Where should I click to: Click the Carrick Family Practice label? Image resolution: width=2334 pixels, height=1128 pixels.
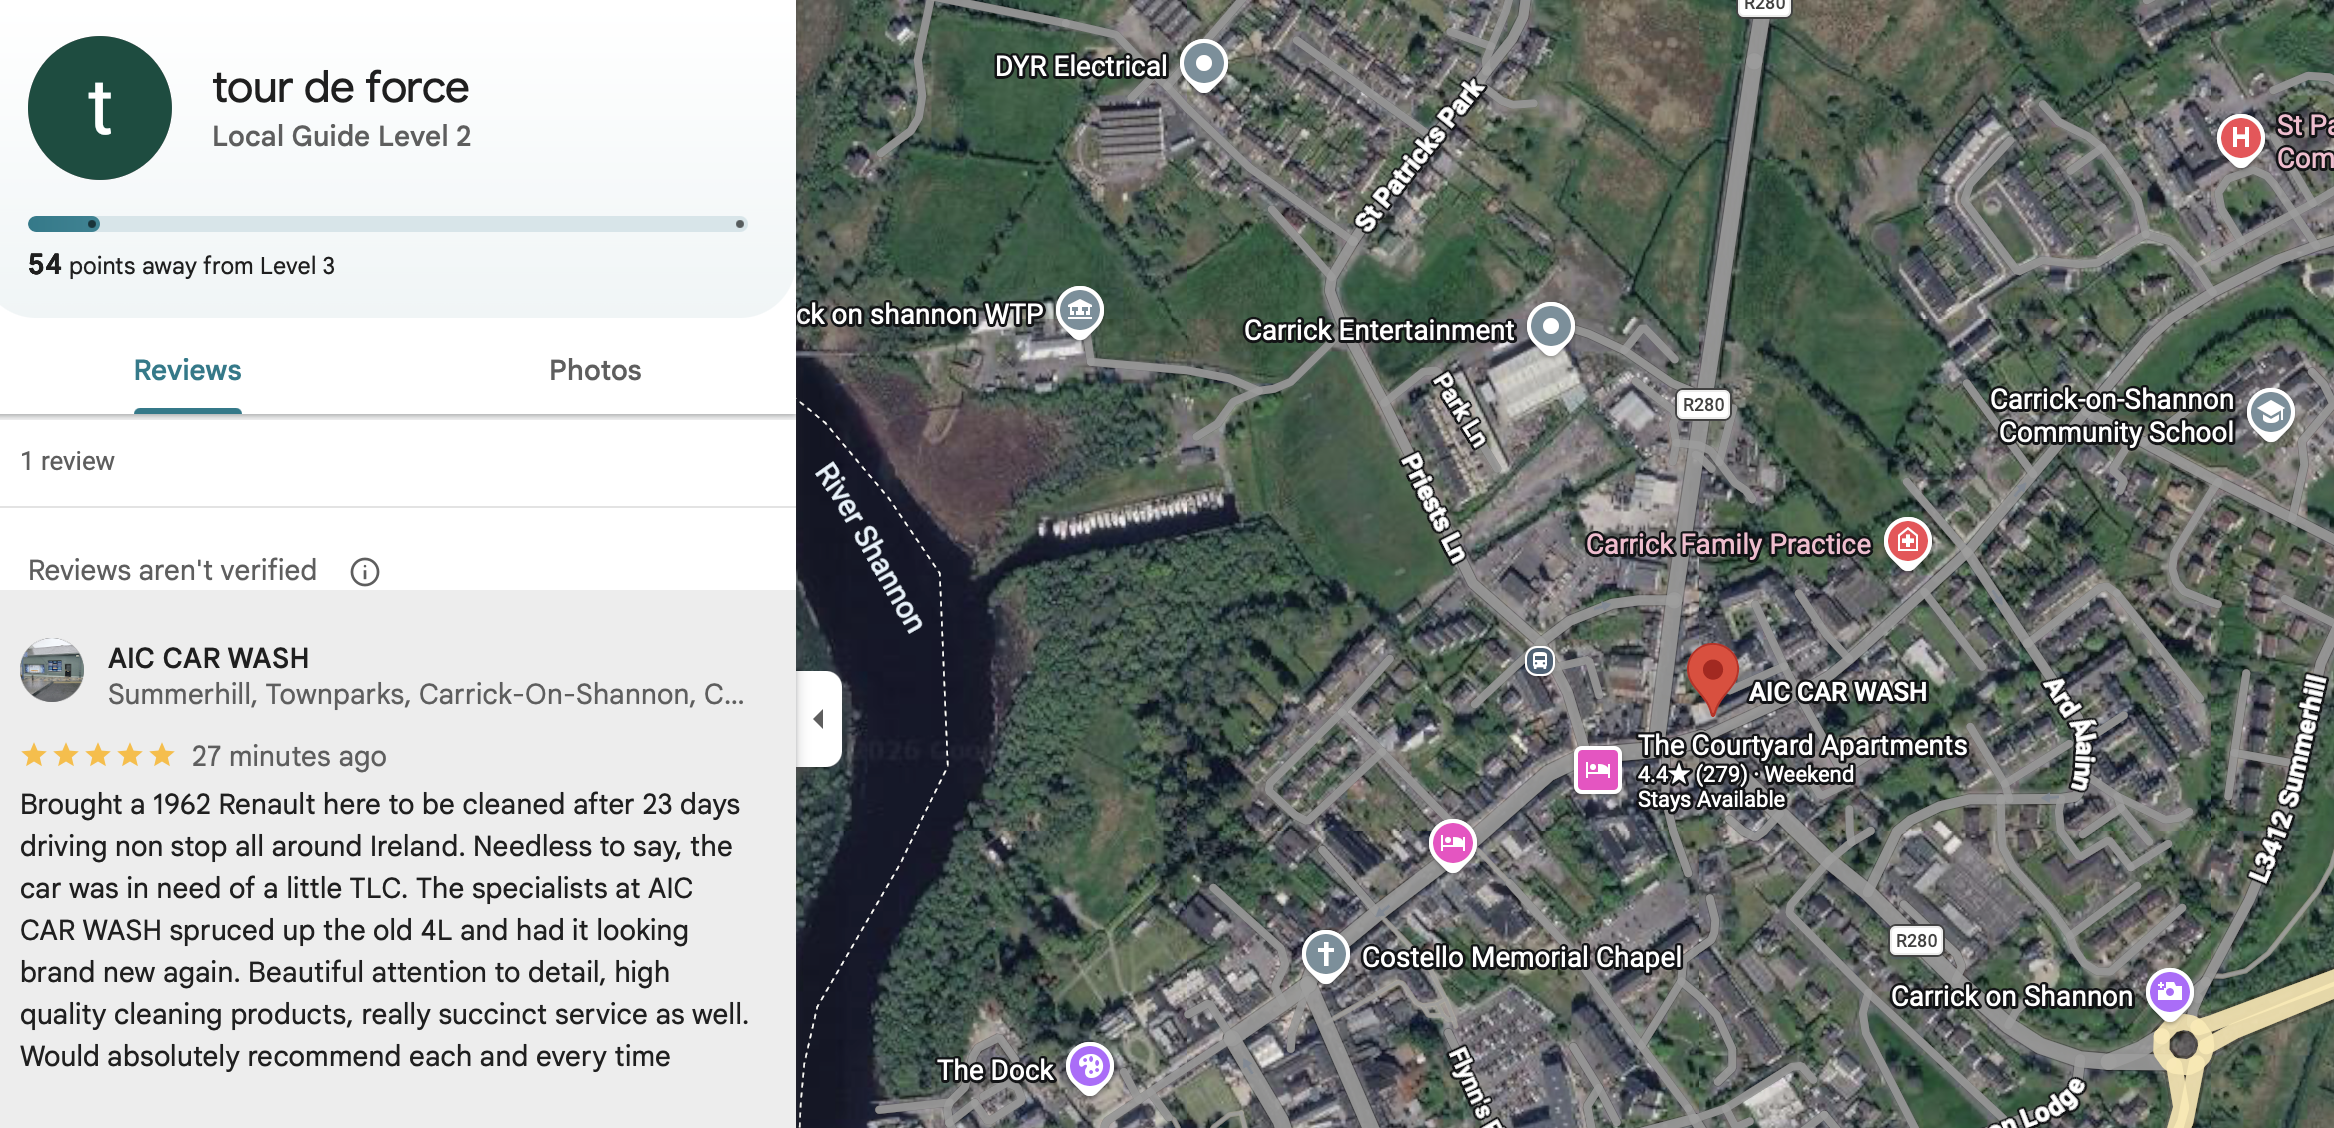1728,544
